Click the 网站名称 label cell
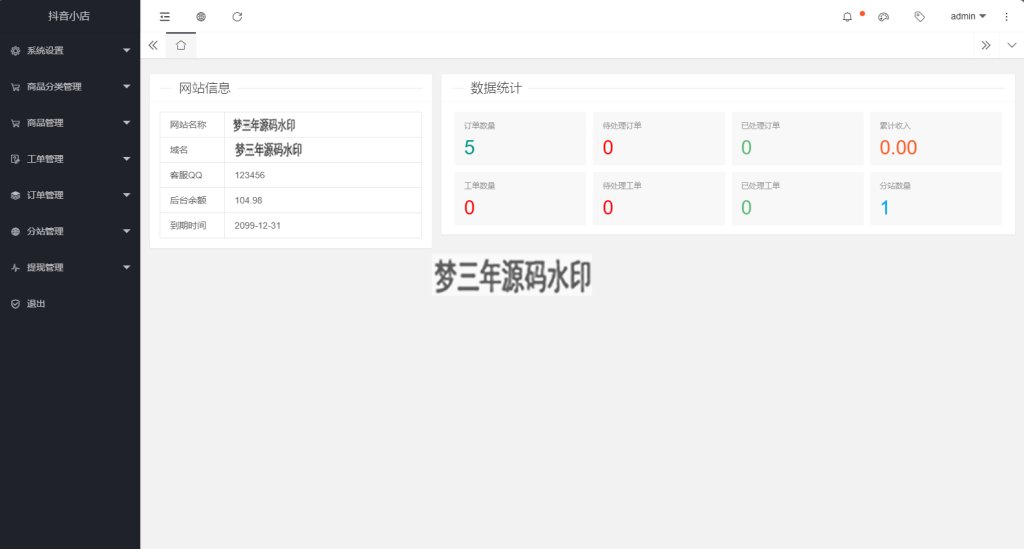1024x549 pixels. click(x=192, y=125)
